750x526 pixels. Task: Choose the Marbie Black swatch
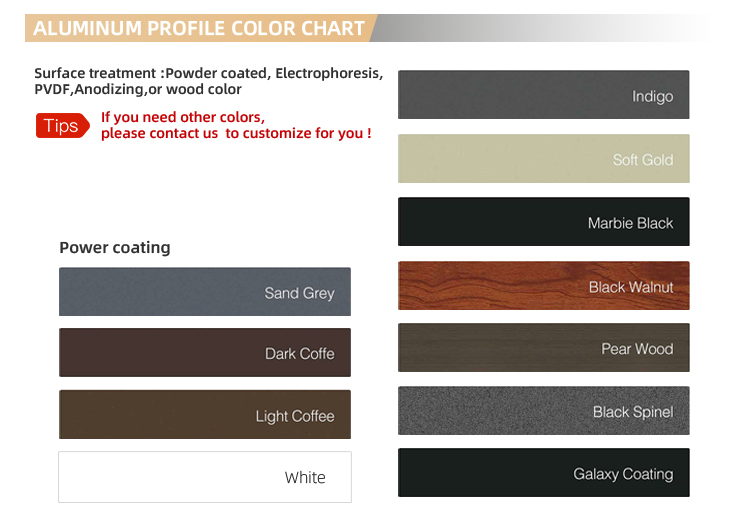coord(543,221)
